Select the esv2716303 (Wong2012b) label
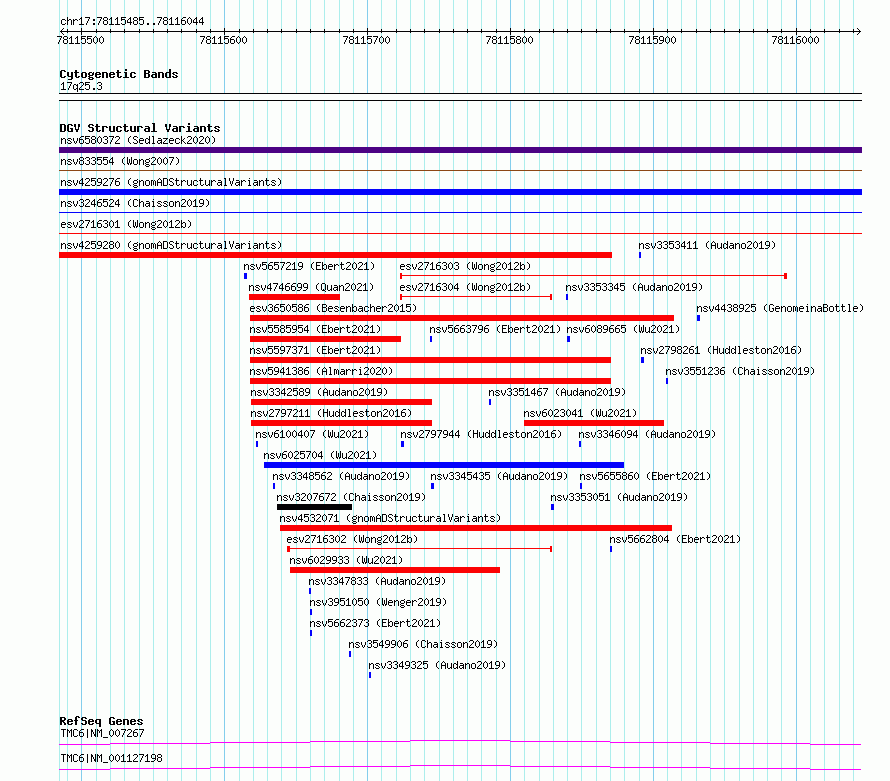Image resolution: width=890 pixels, height=781 pixels. click(465, 266)
